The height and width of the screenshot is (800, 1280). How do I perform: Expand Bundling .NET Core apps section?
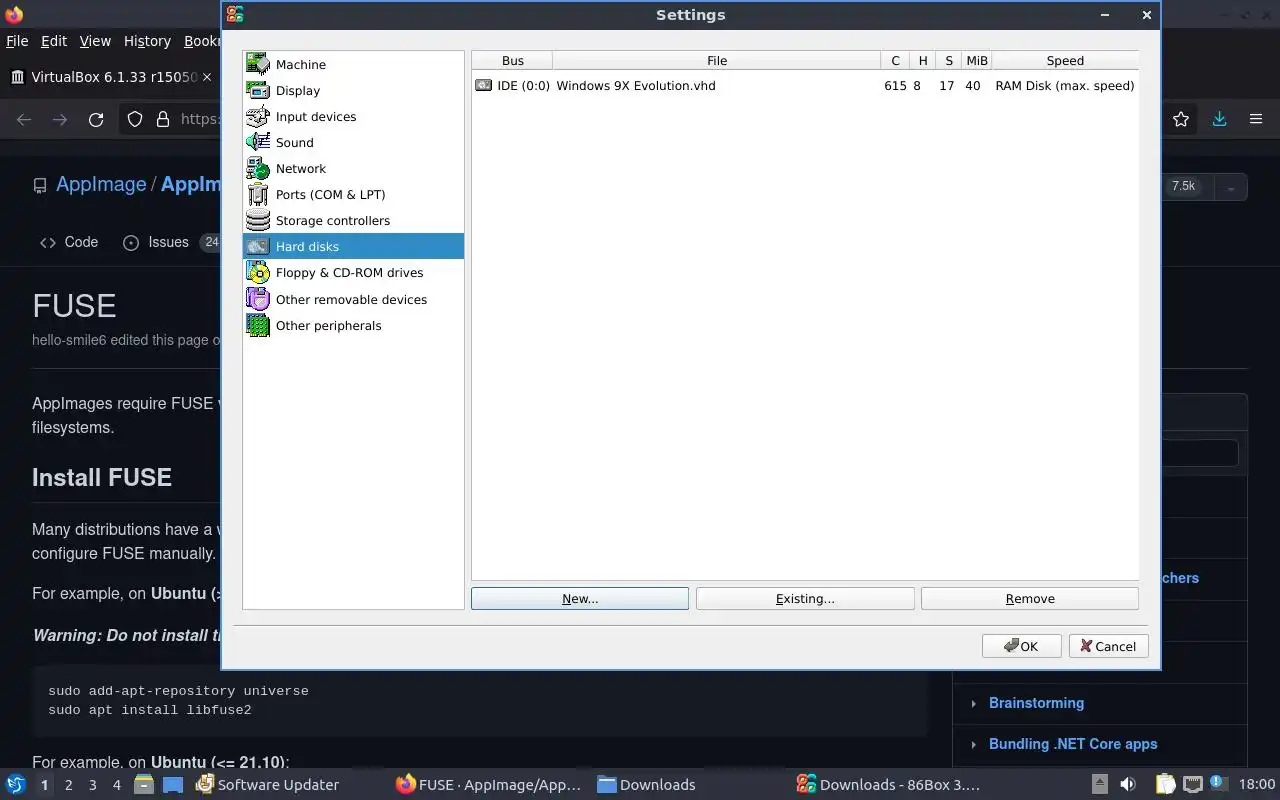click(1073, 744)
